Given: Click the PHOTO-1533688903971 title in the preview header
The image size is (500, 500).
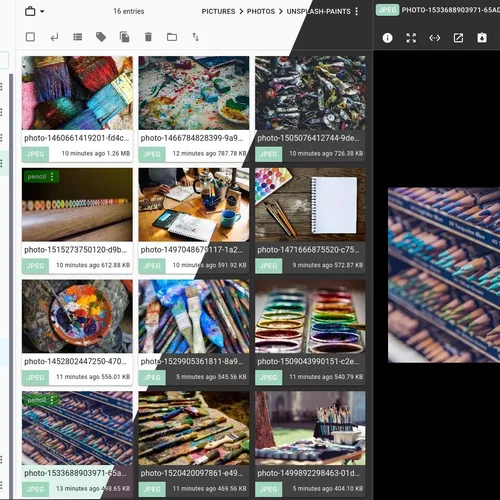Looking at the screenshot, I should [x=451, y=10].
